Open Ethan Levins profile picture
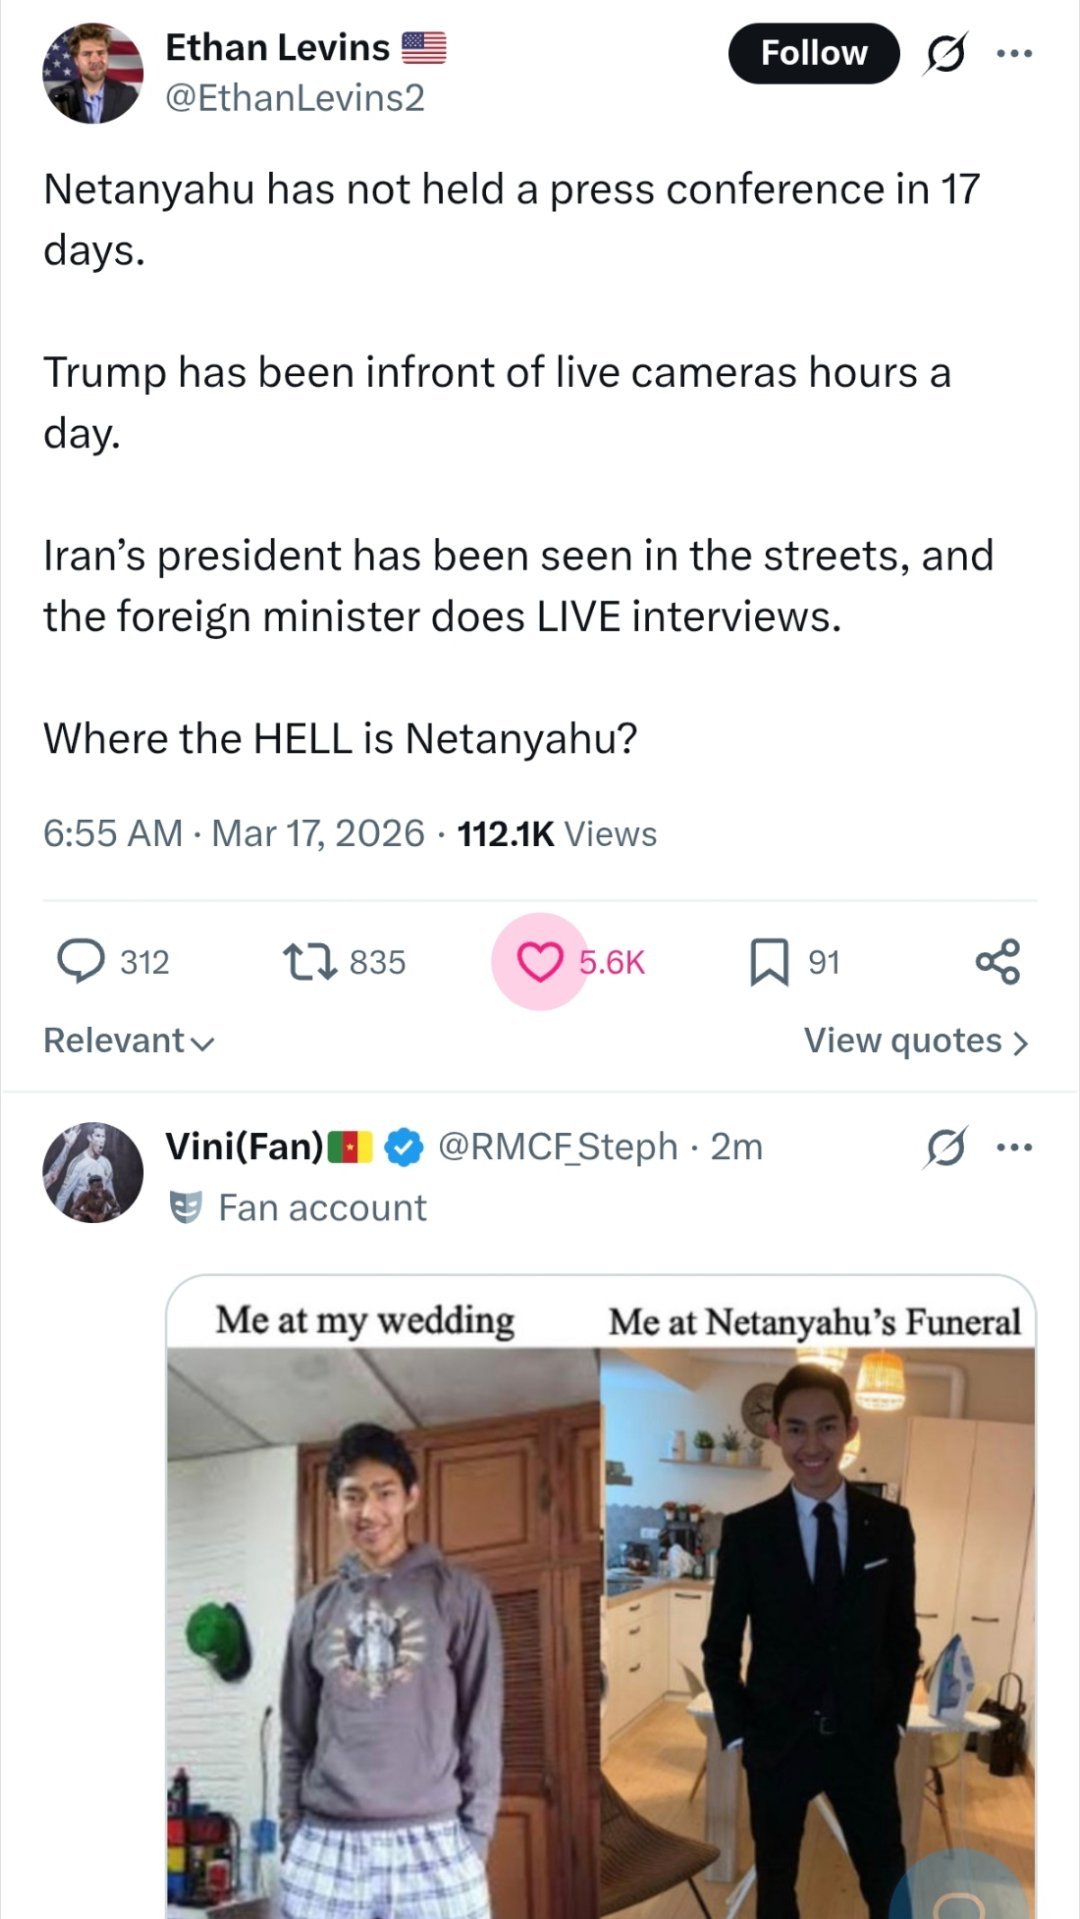This screenshot has height=1919, width=1080. (x=92, y=73)
